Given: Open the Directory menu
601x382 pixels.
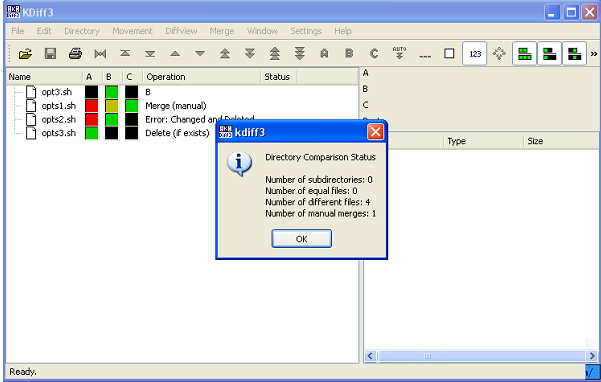Looking at the screenshot, I should (82, 31).
